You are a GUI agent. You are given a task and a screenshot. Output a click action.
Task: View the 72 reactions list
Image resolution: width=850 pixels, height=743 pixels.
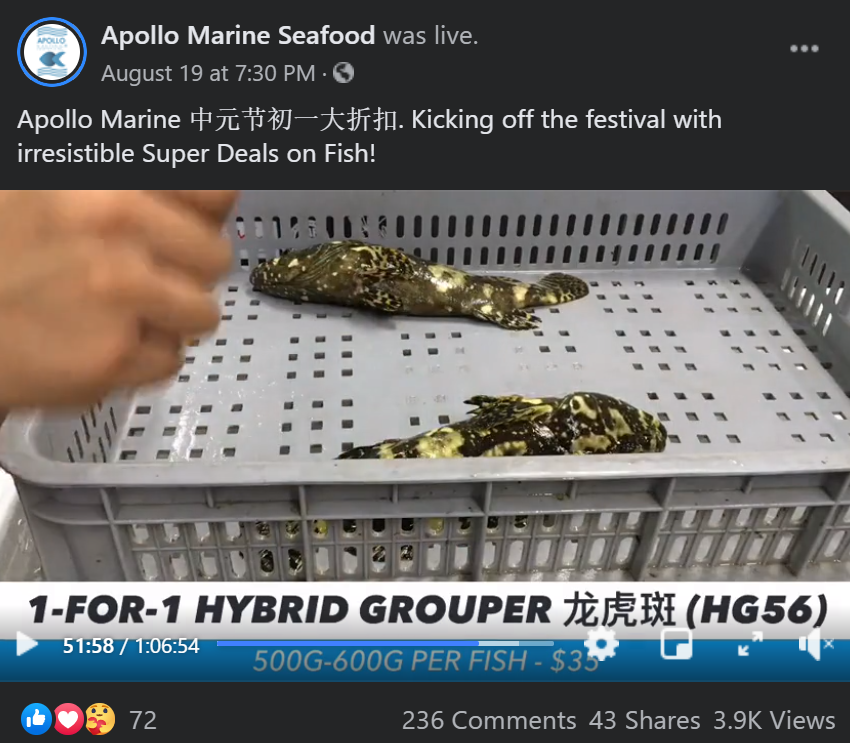tap(143, 720)
